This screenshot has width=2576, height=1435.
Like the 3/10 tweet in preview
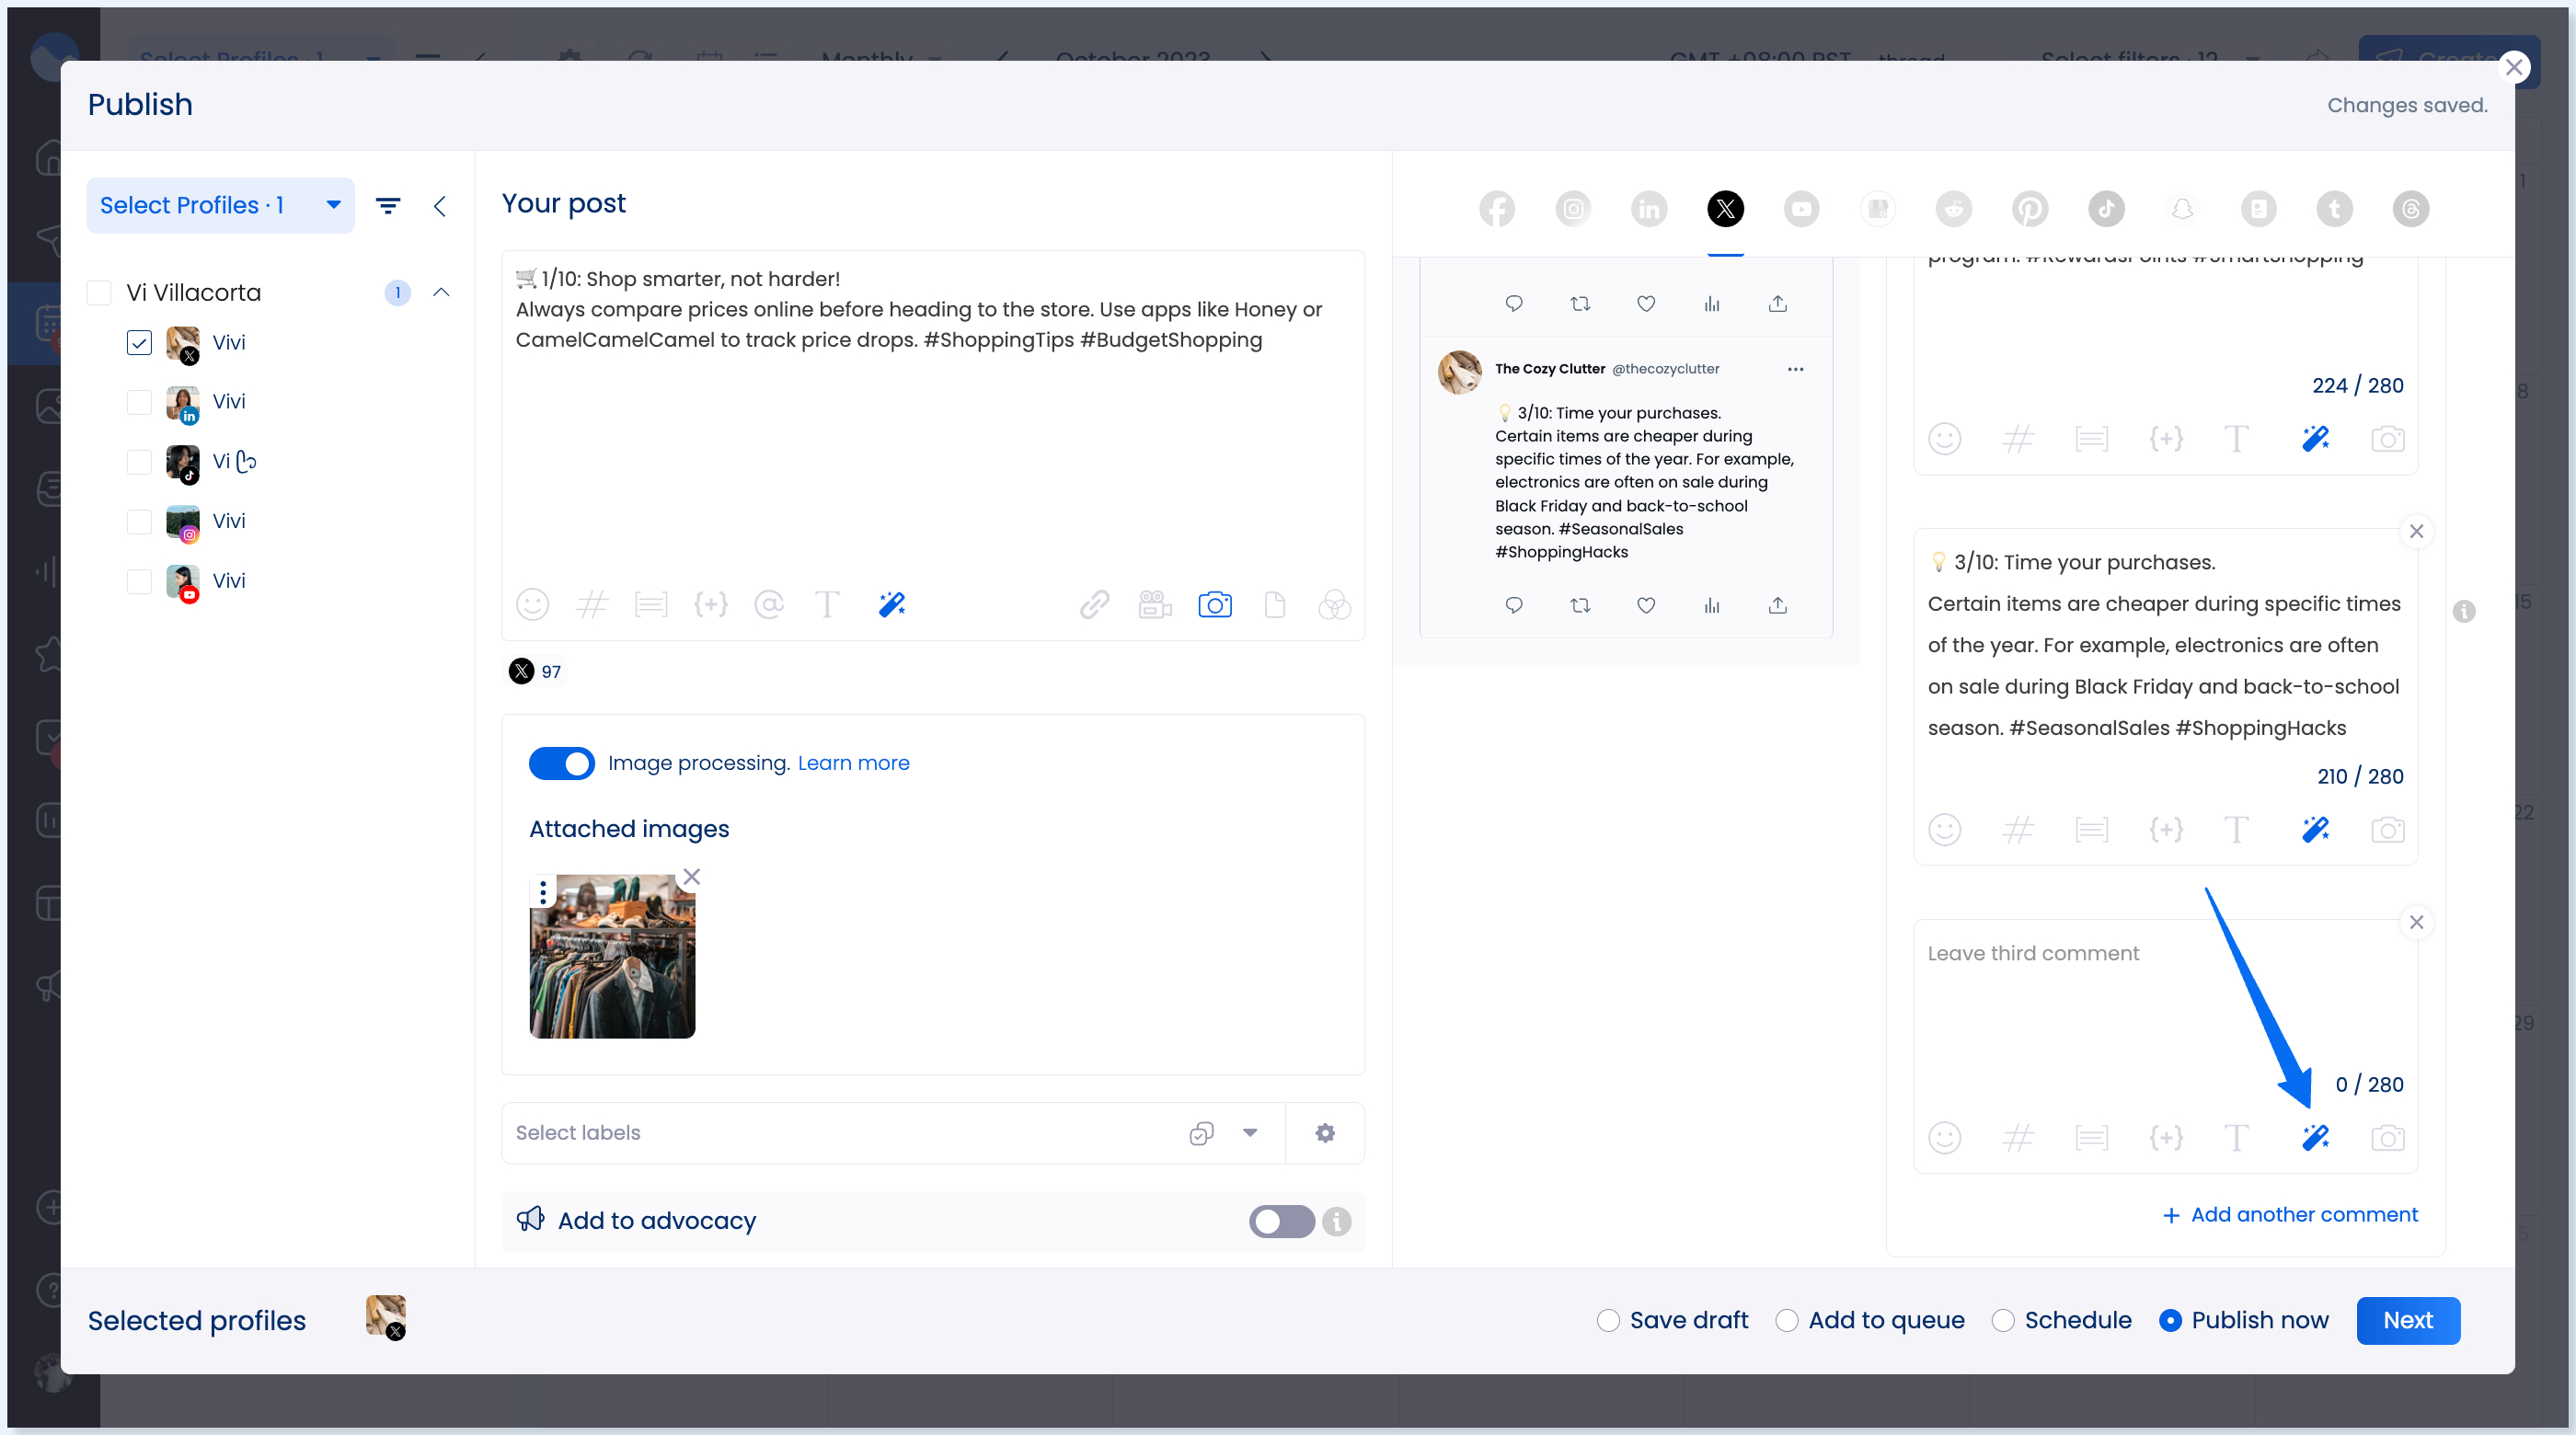point(1646,605)
